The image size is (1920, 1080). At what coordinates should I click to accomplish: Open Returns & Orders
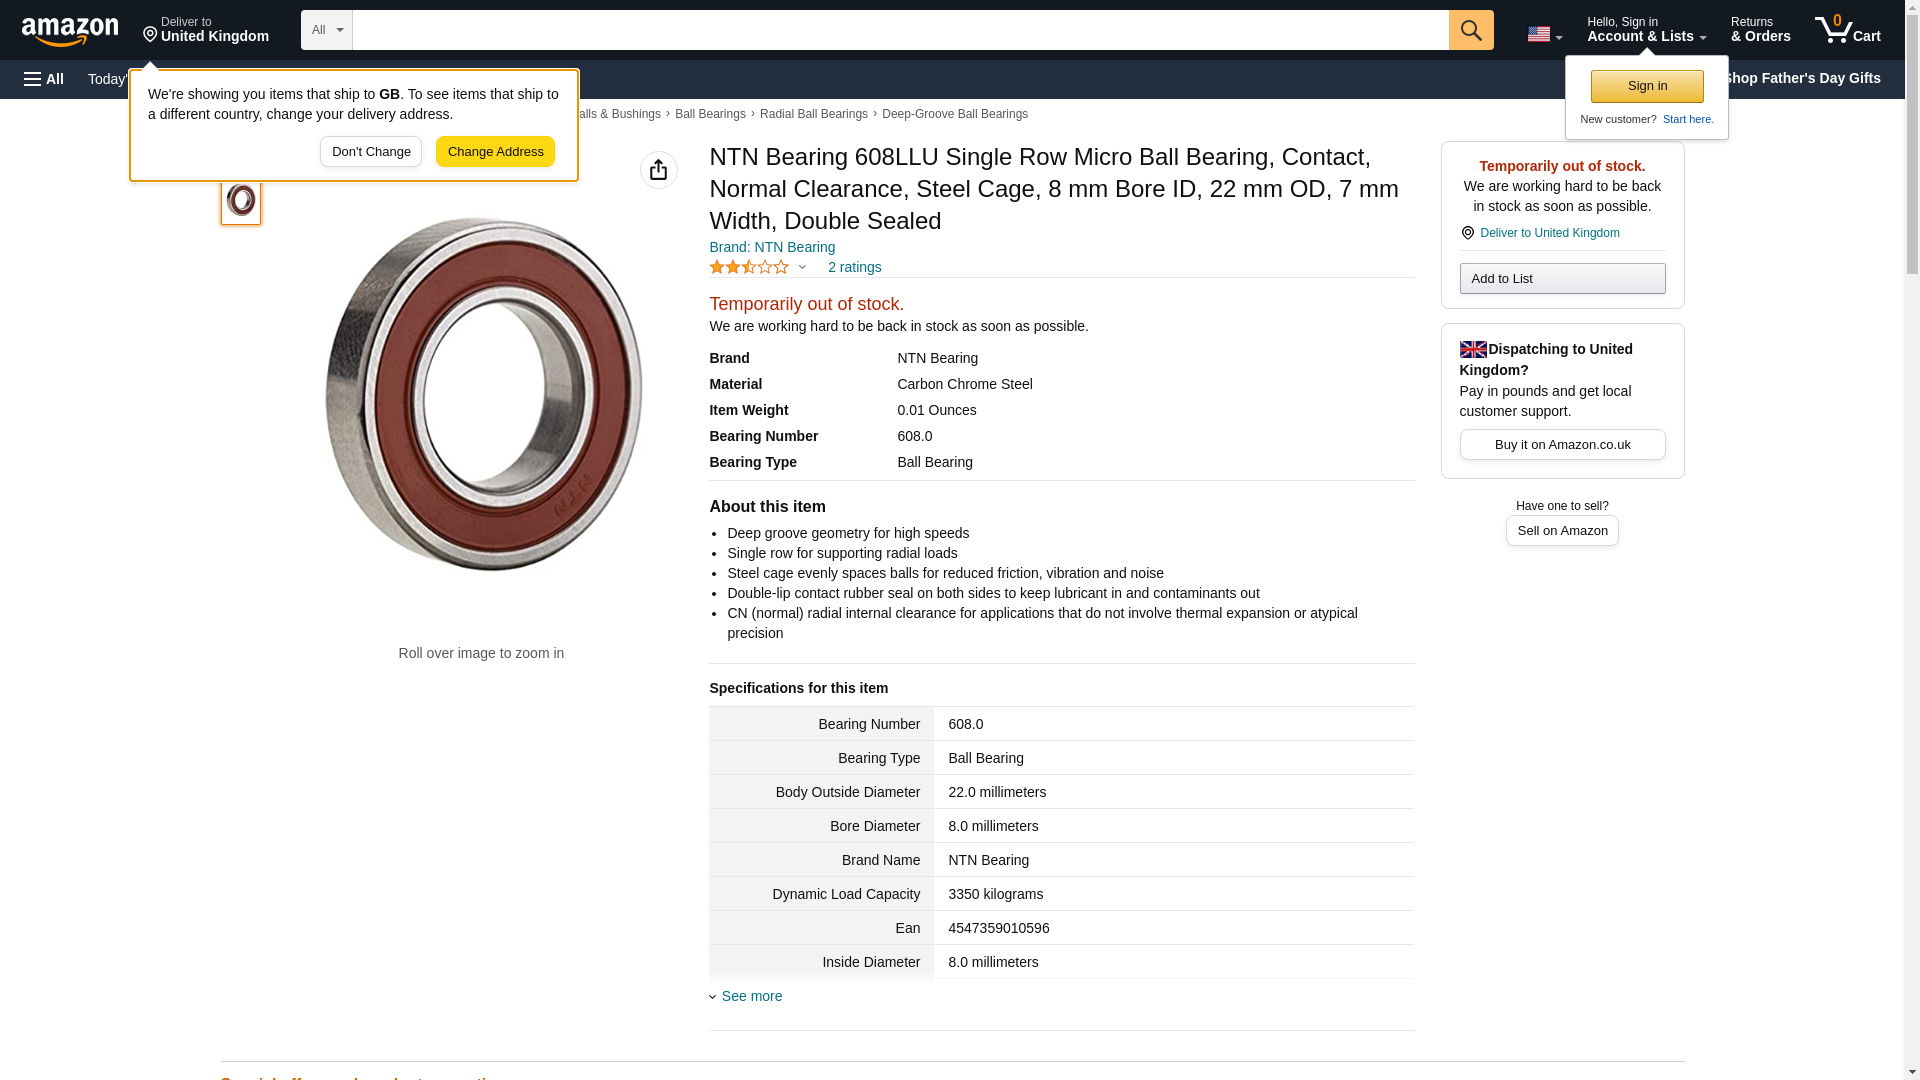click(x=1760, y=30)
